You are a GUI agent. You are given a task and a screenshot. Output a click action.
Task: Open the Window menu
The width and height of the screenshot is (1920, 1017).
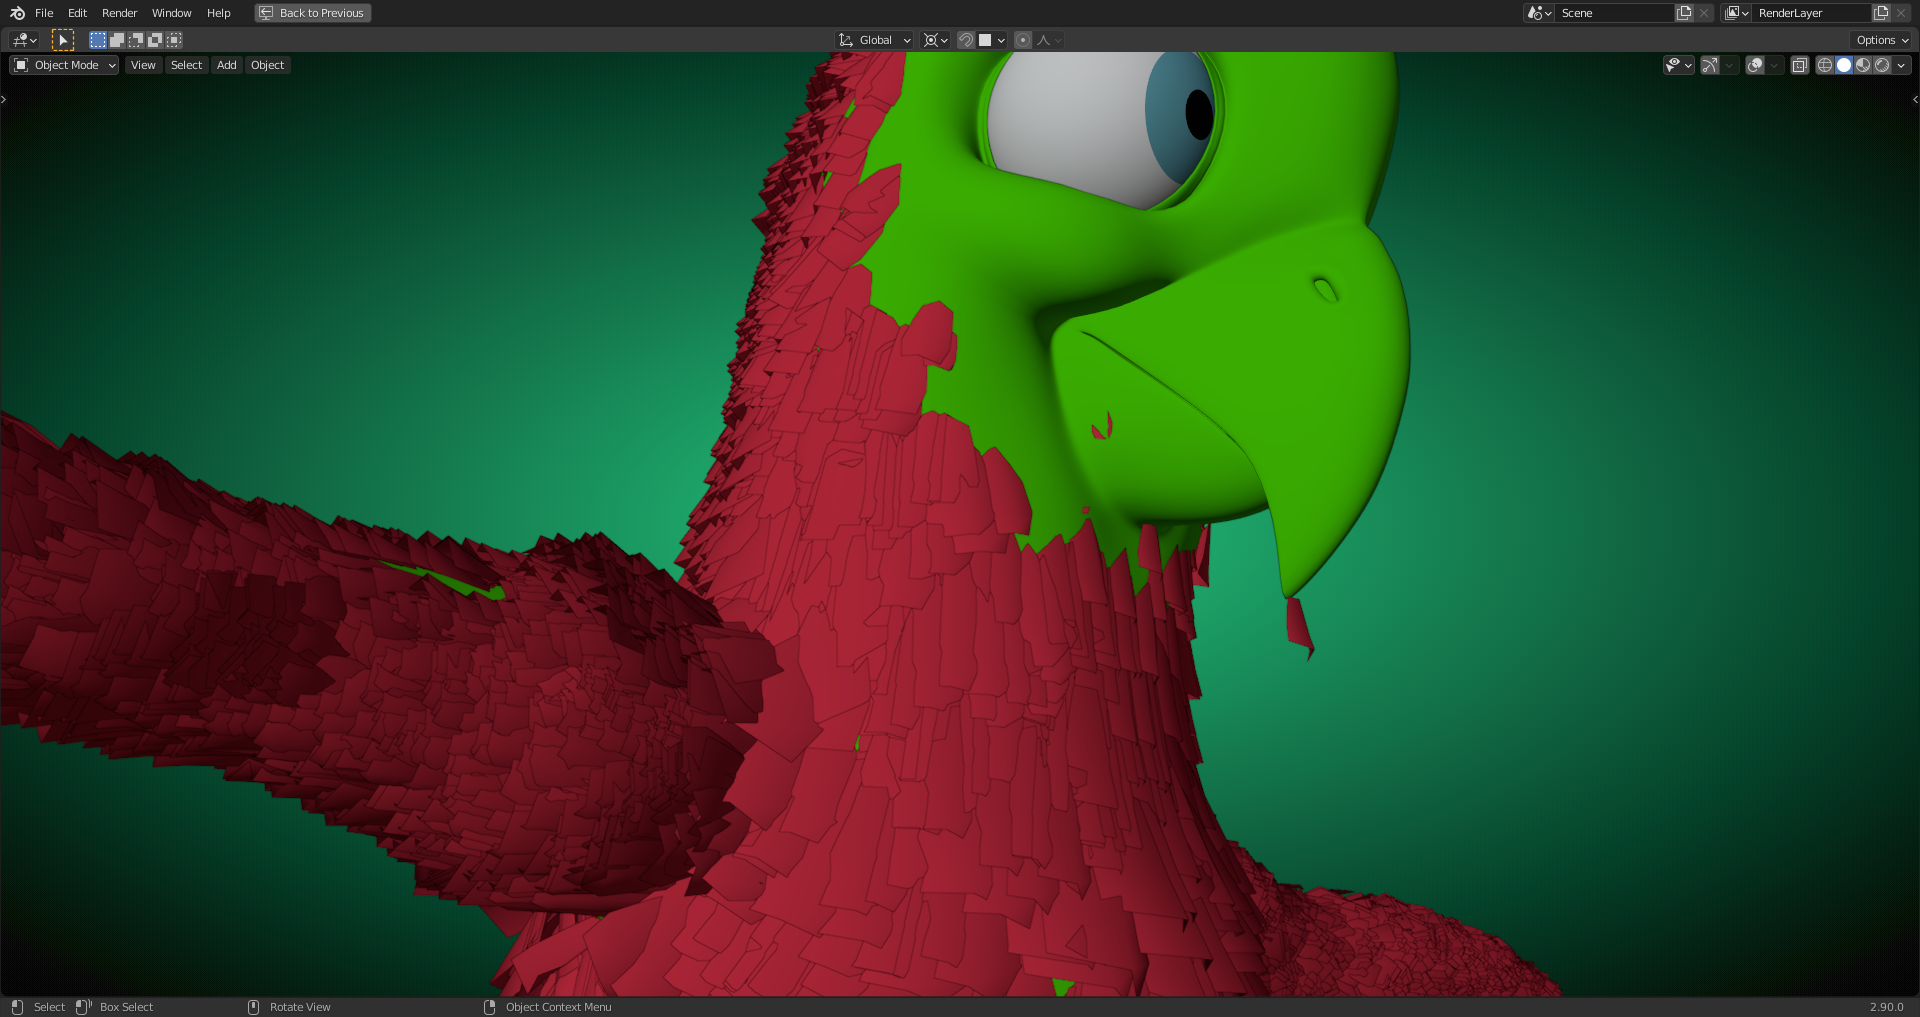(x=172, y=13)
